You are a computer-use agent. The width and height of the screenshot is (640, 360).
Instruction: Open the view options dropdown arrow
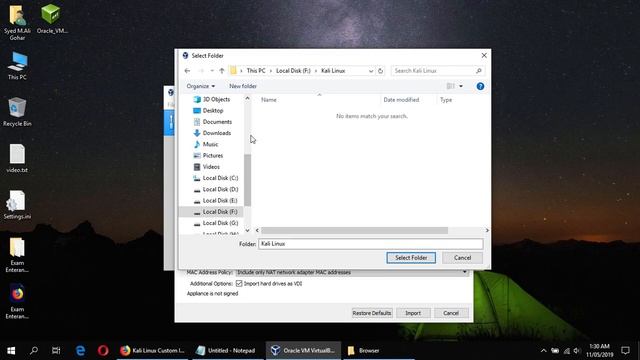[461, 86]
